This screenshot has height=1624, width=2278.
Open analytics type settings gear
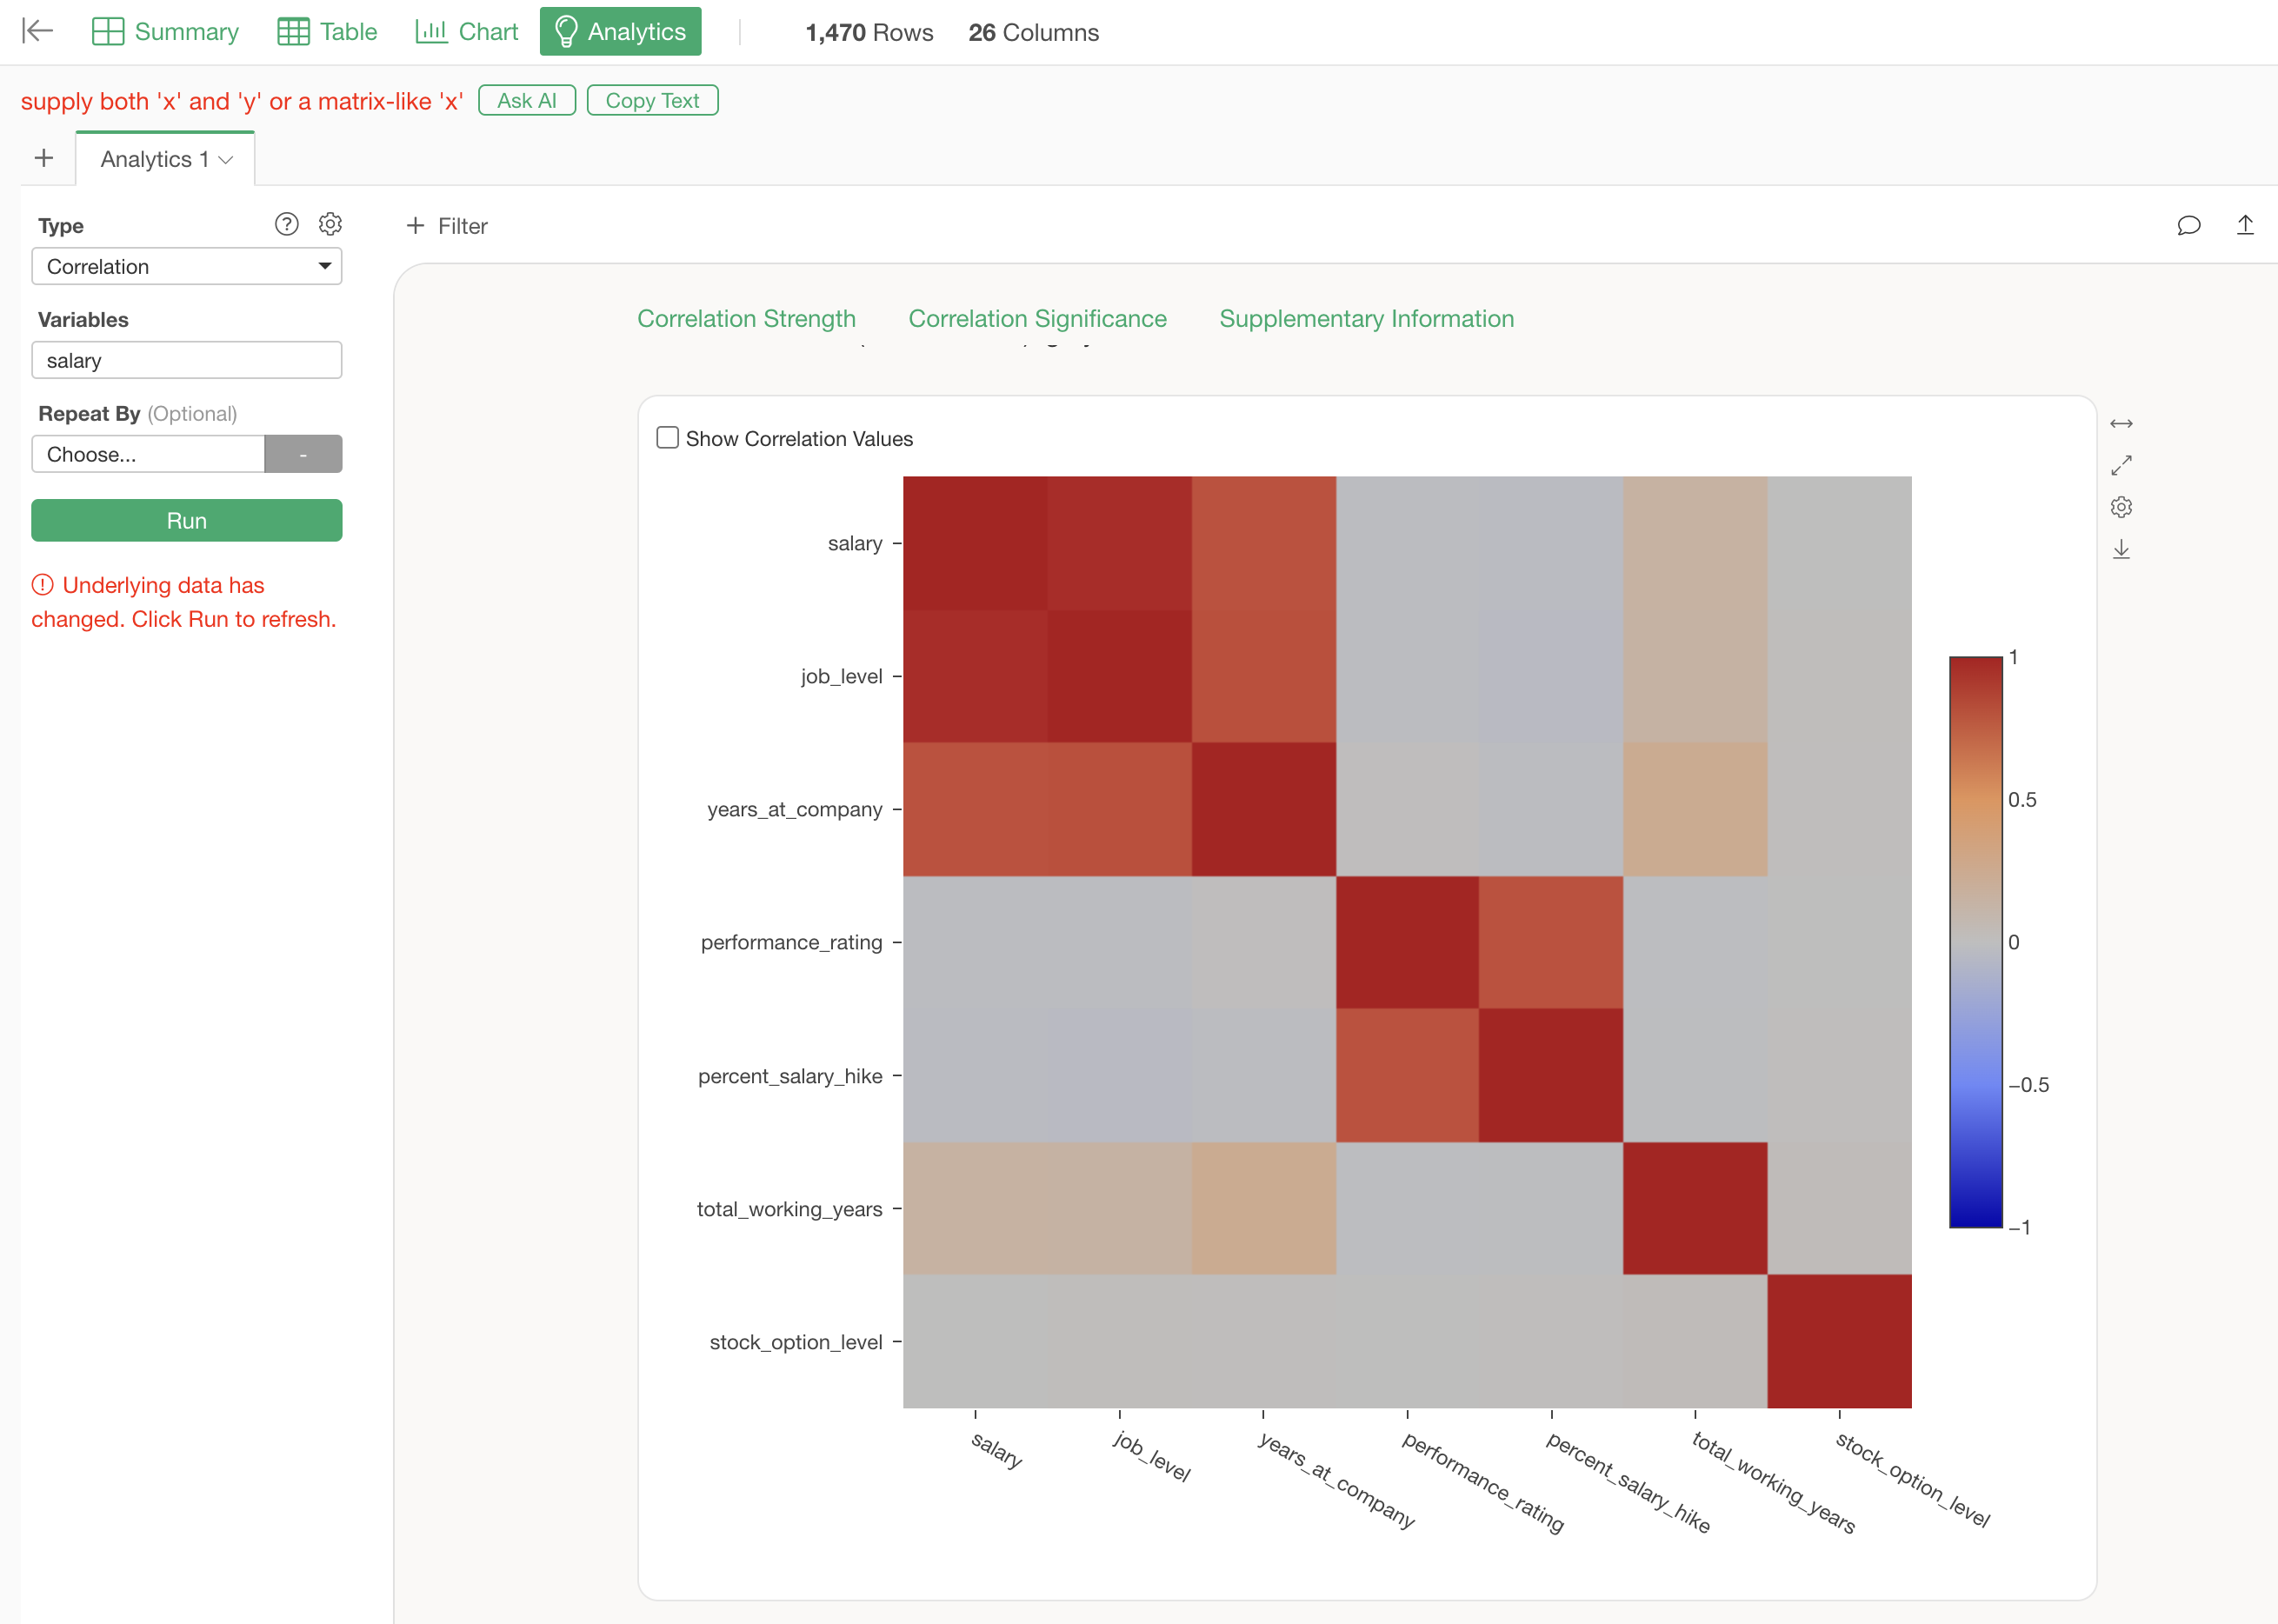(330, 224)
